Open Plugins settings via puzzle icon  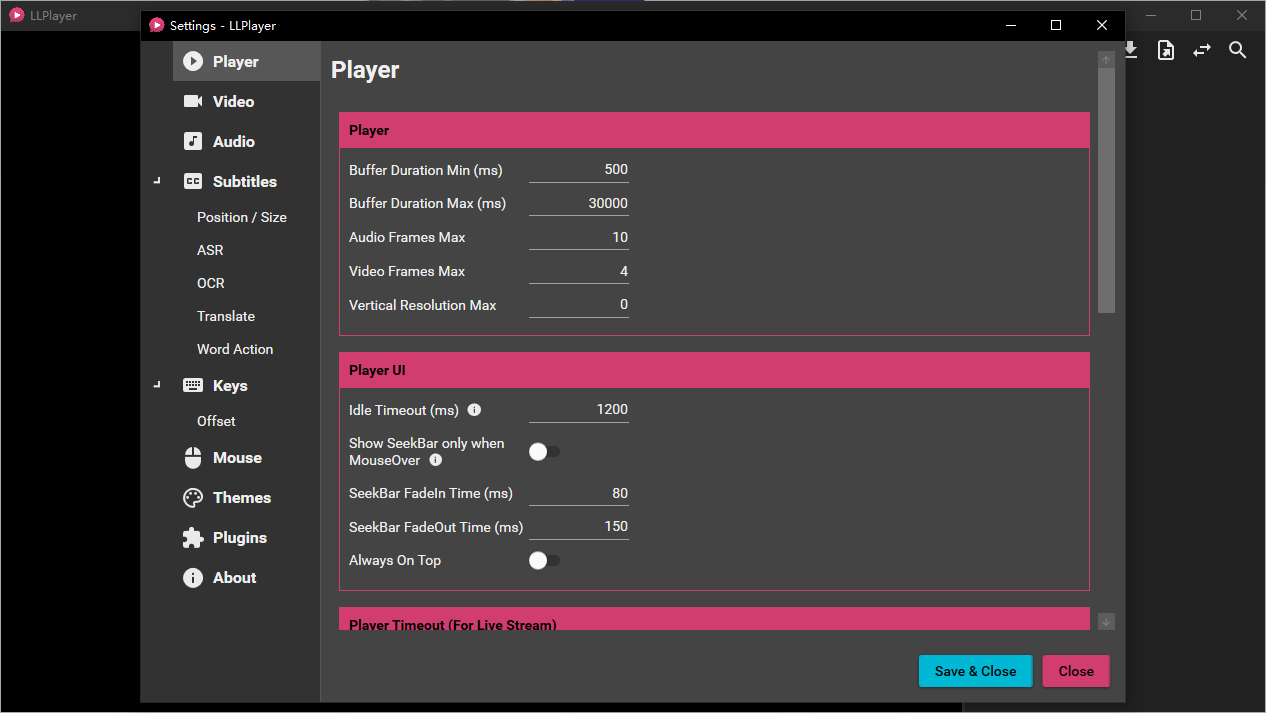(193, 538)
